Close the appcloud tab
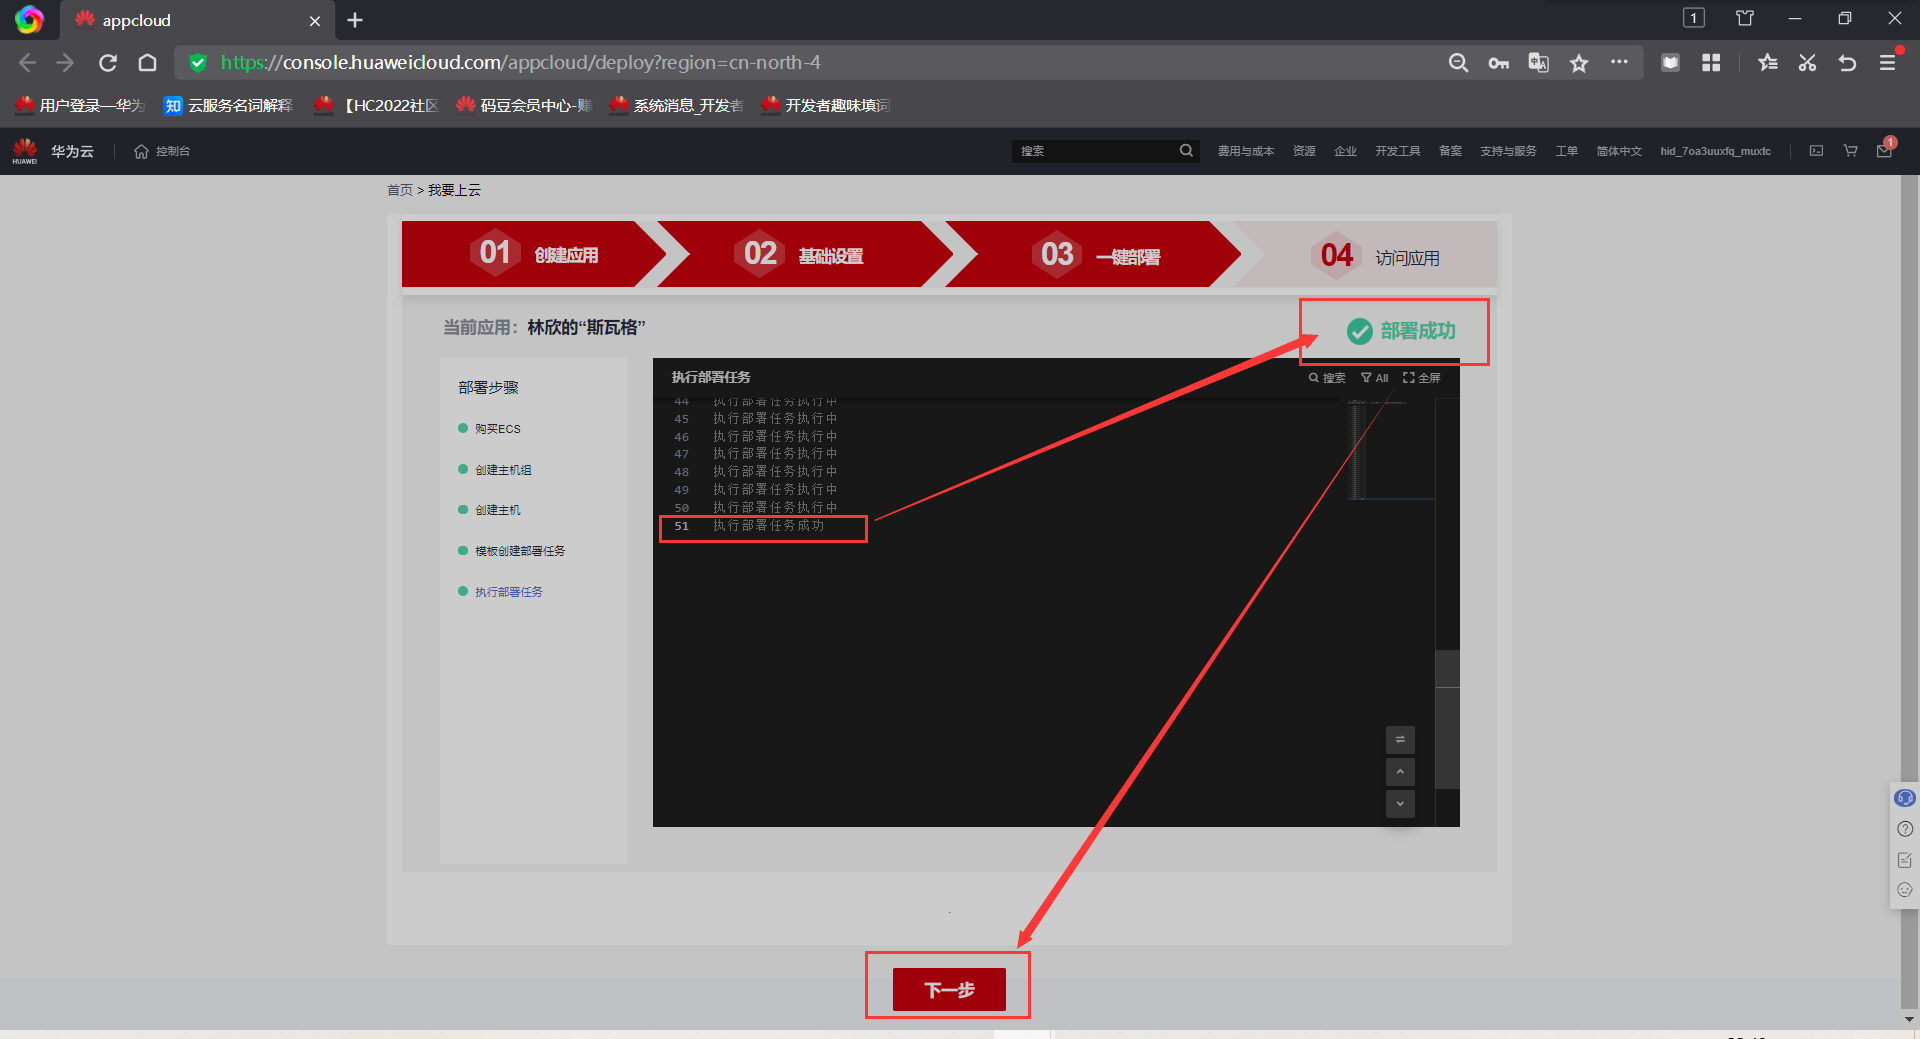Image resolution: width=1920 pixels, height=1039 pixels. click(x=315, y=21)
